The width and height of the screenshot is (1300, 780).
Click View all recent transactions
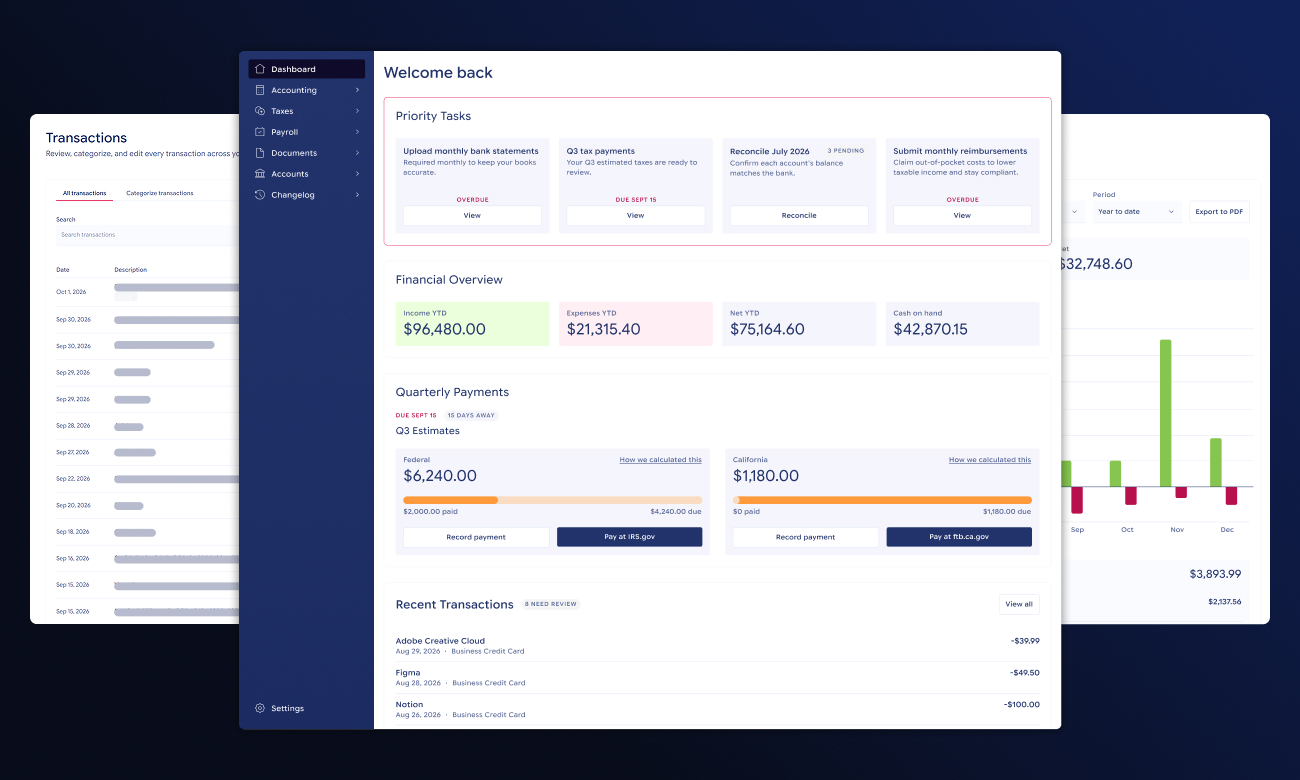(1019, 604)
